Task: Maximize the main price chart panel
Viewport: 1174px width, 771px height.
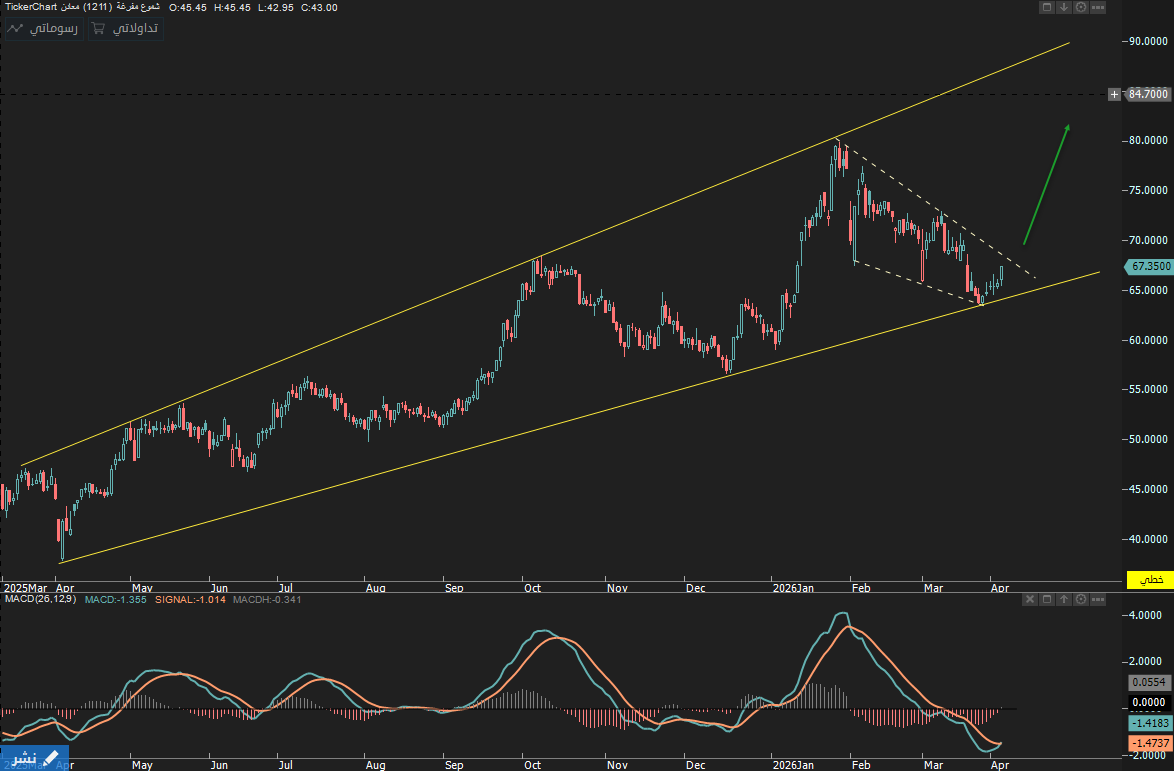Action: coord(1047,7)
